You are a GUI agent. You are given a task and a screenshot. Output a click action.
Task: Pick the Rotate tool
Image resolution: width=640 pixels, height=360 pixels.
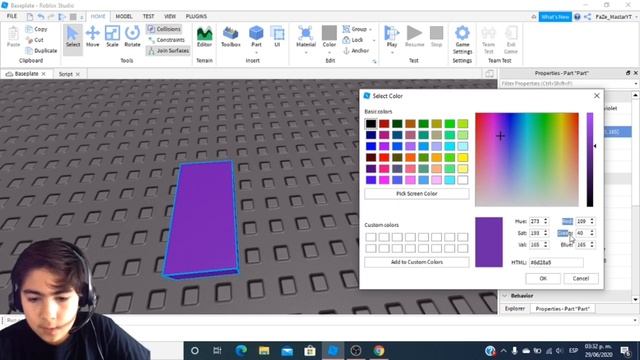[x=132, y=37]
